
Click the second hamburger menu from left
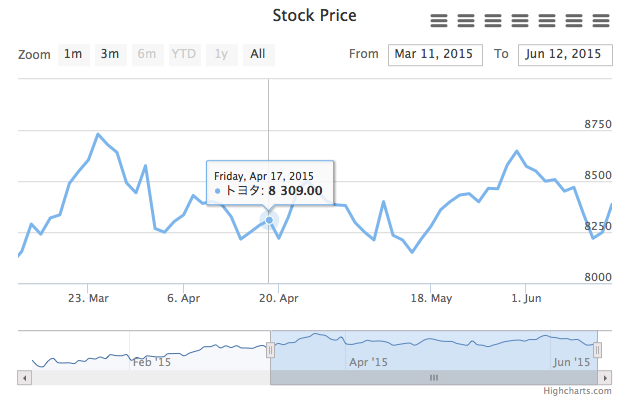coord(466,20)
